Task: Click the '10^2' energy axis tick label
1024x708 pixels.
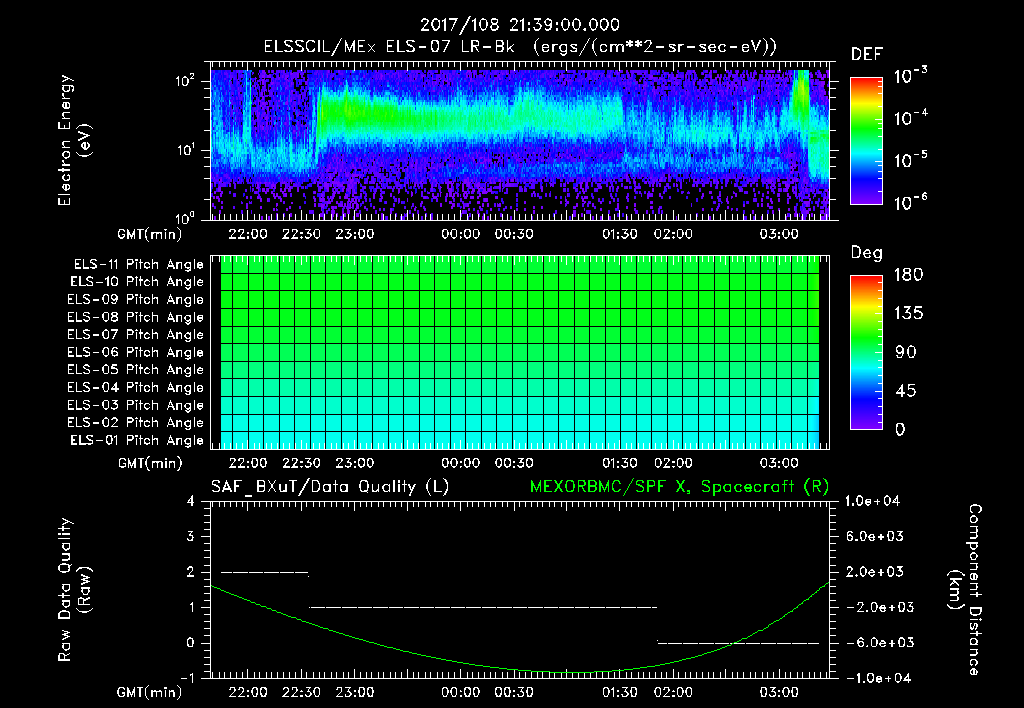Action: click(185, 81)
